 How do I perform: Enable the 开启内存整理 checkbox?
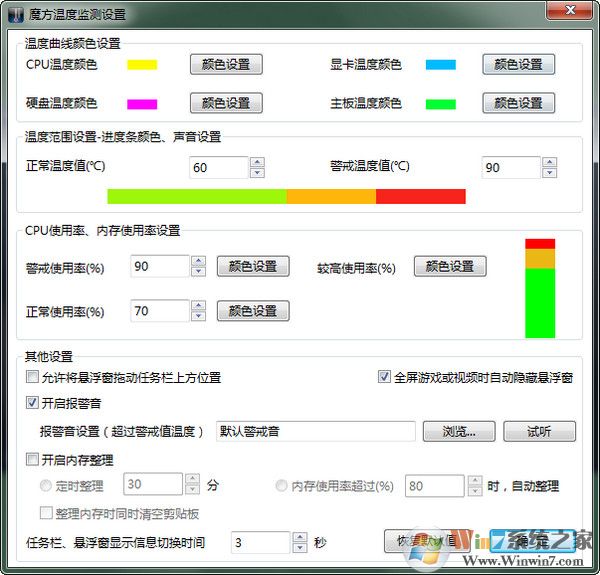[x=33, y=459]
